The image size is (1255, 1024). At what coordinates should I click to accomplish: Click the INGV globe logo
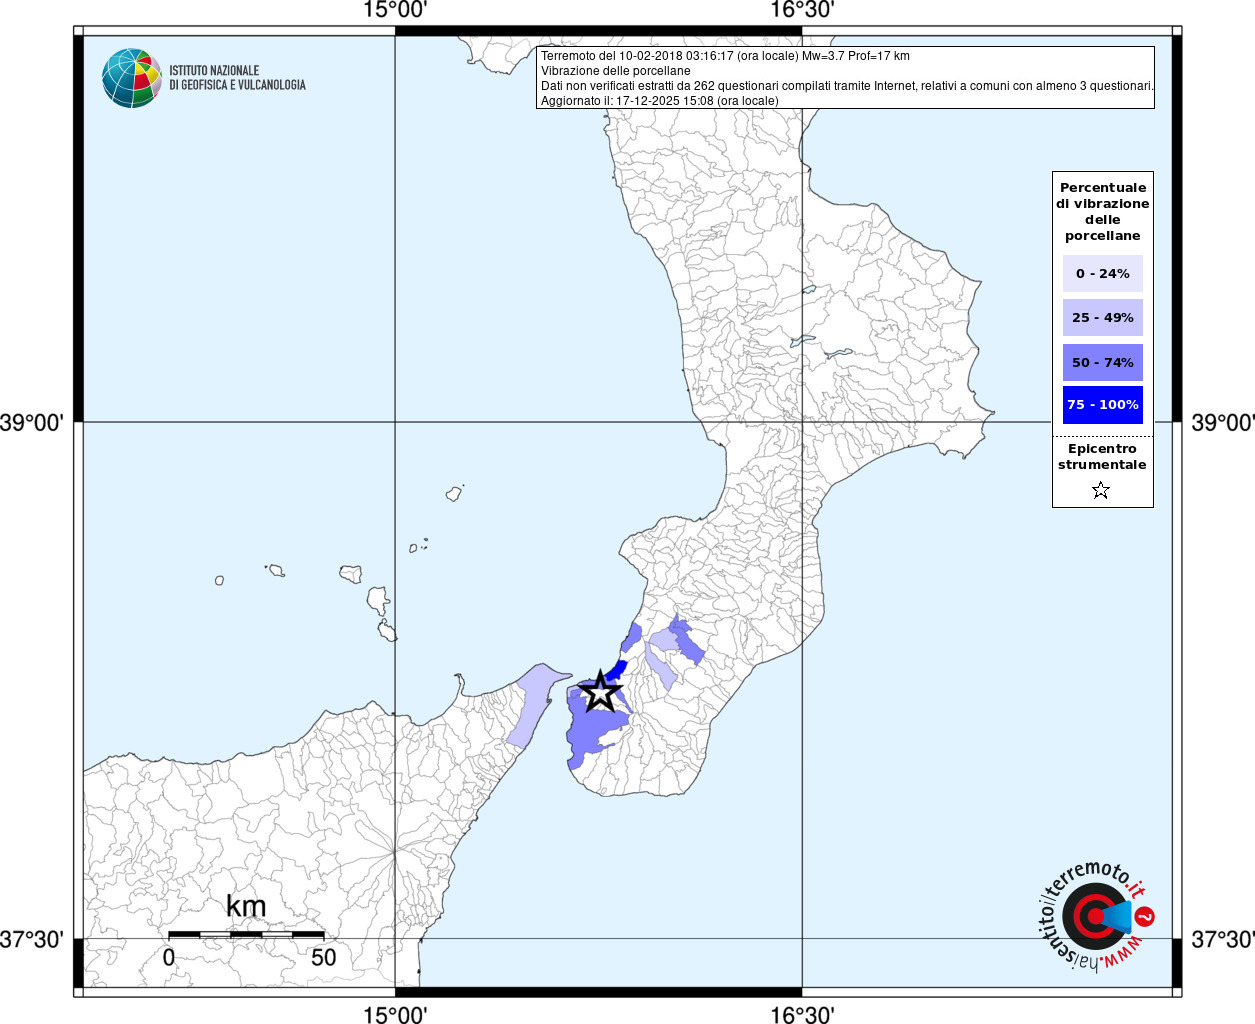coord(132,78)
